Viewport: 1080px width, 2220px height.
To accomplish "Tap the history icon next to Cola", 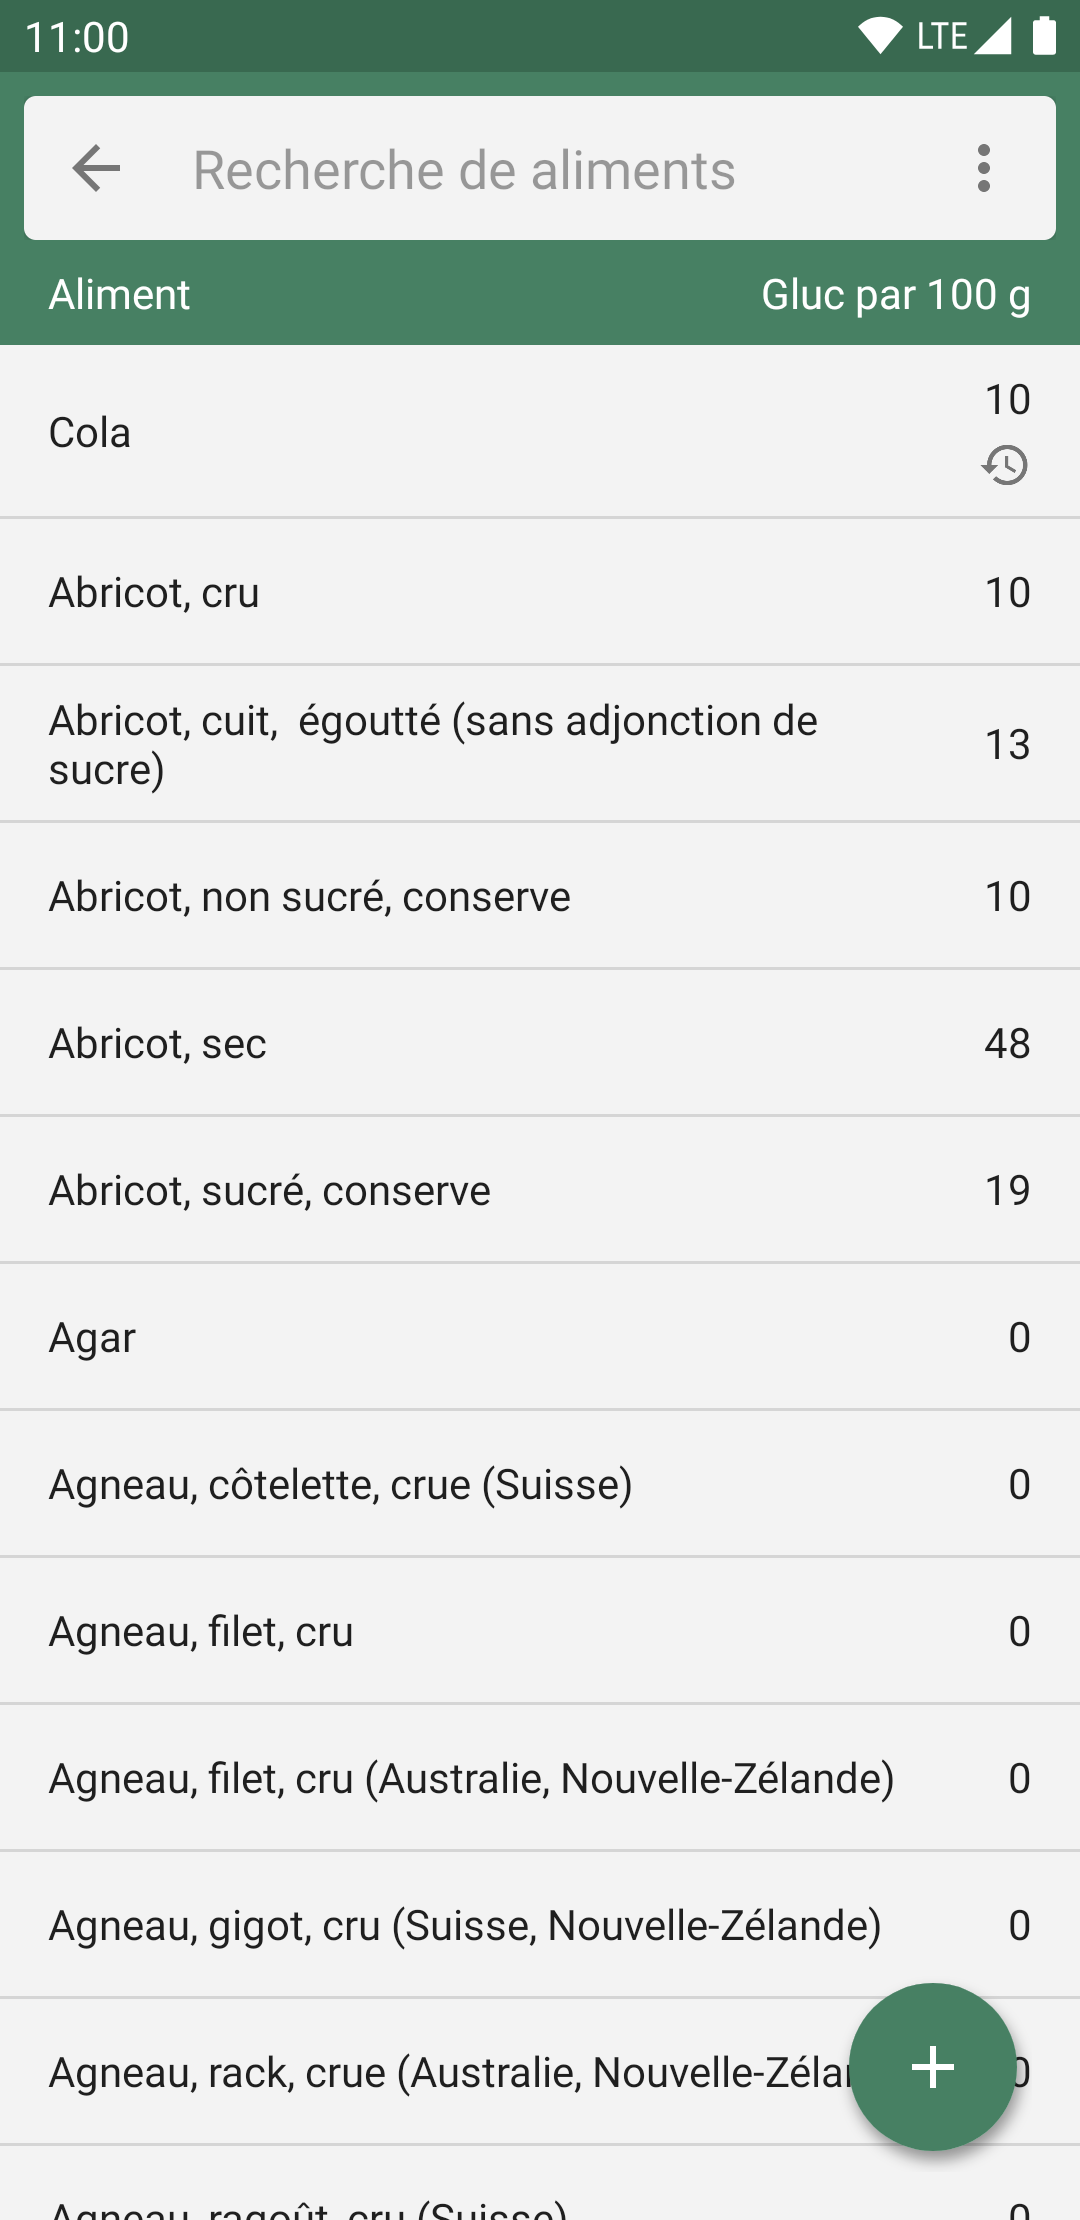I will tap(1005, 465).
